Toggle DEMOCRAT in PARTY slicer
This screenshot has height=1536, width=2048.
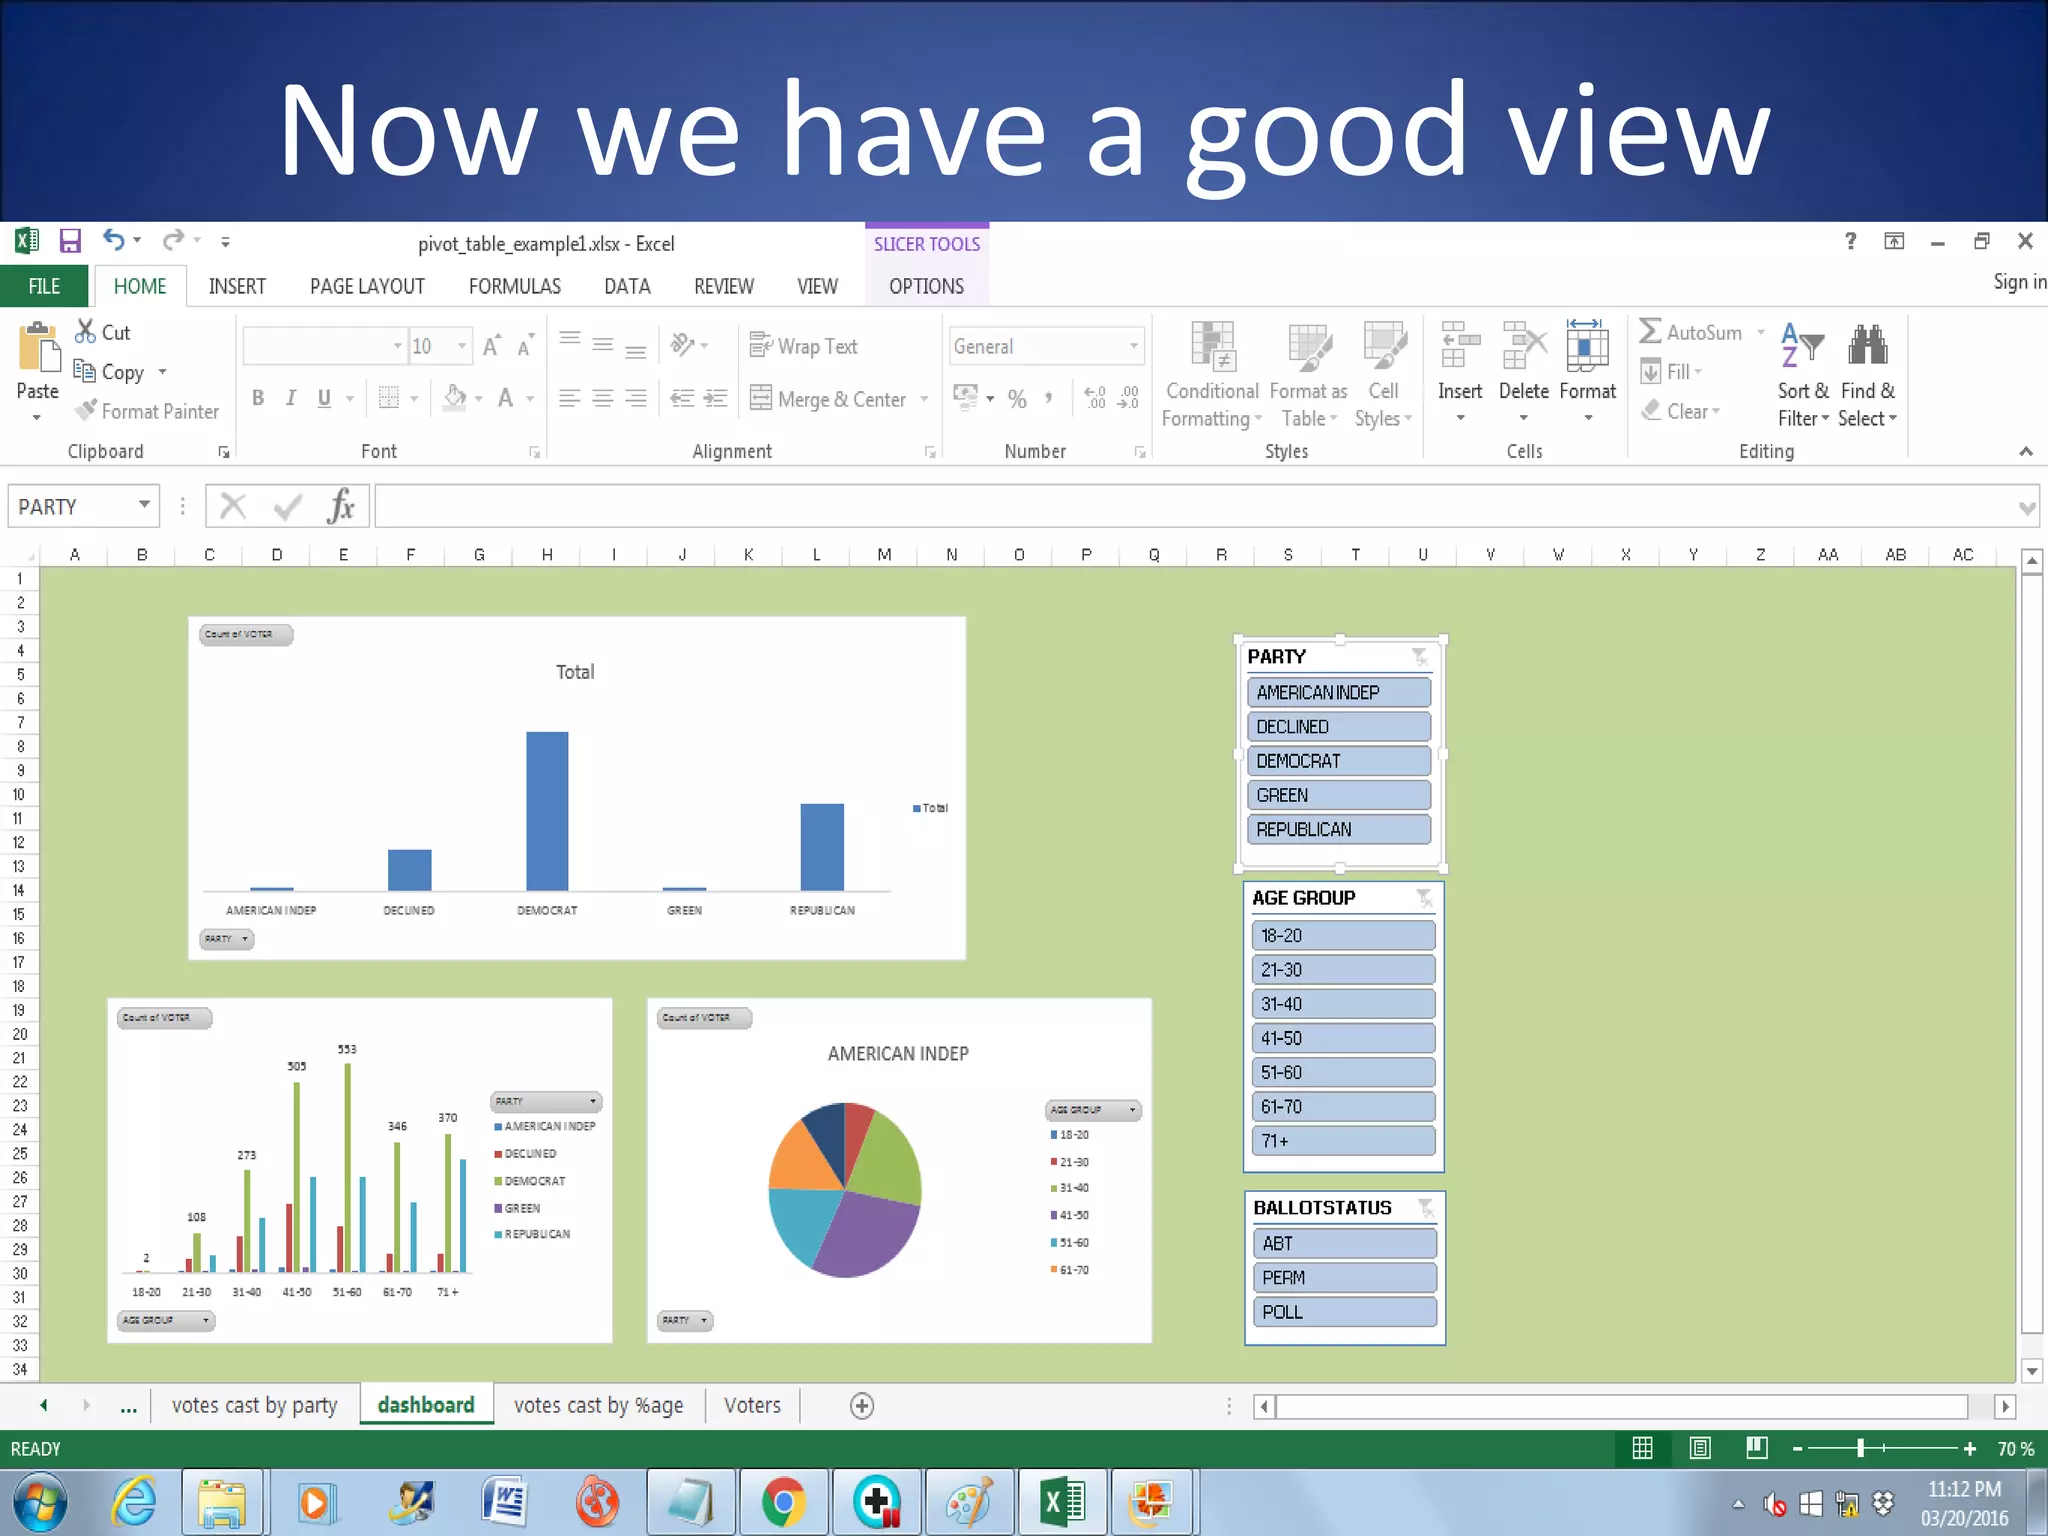(1338, 761)
